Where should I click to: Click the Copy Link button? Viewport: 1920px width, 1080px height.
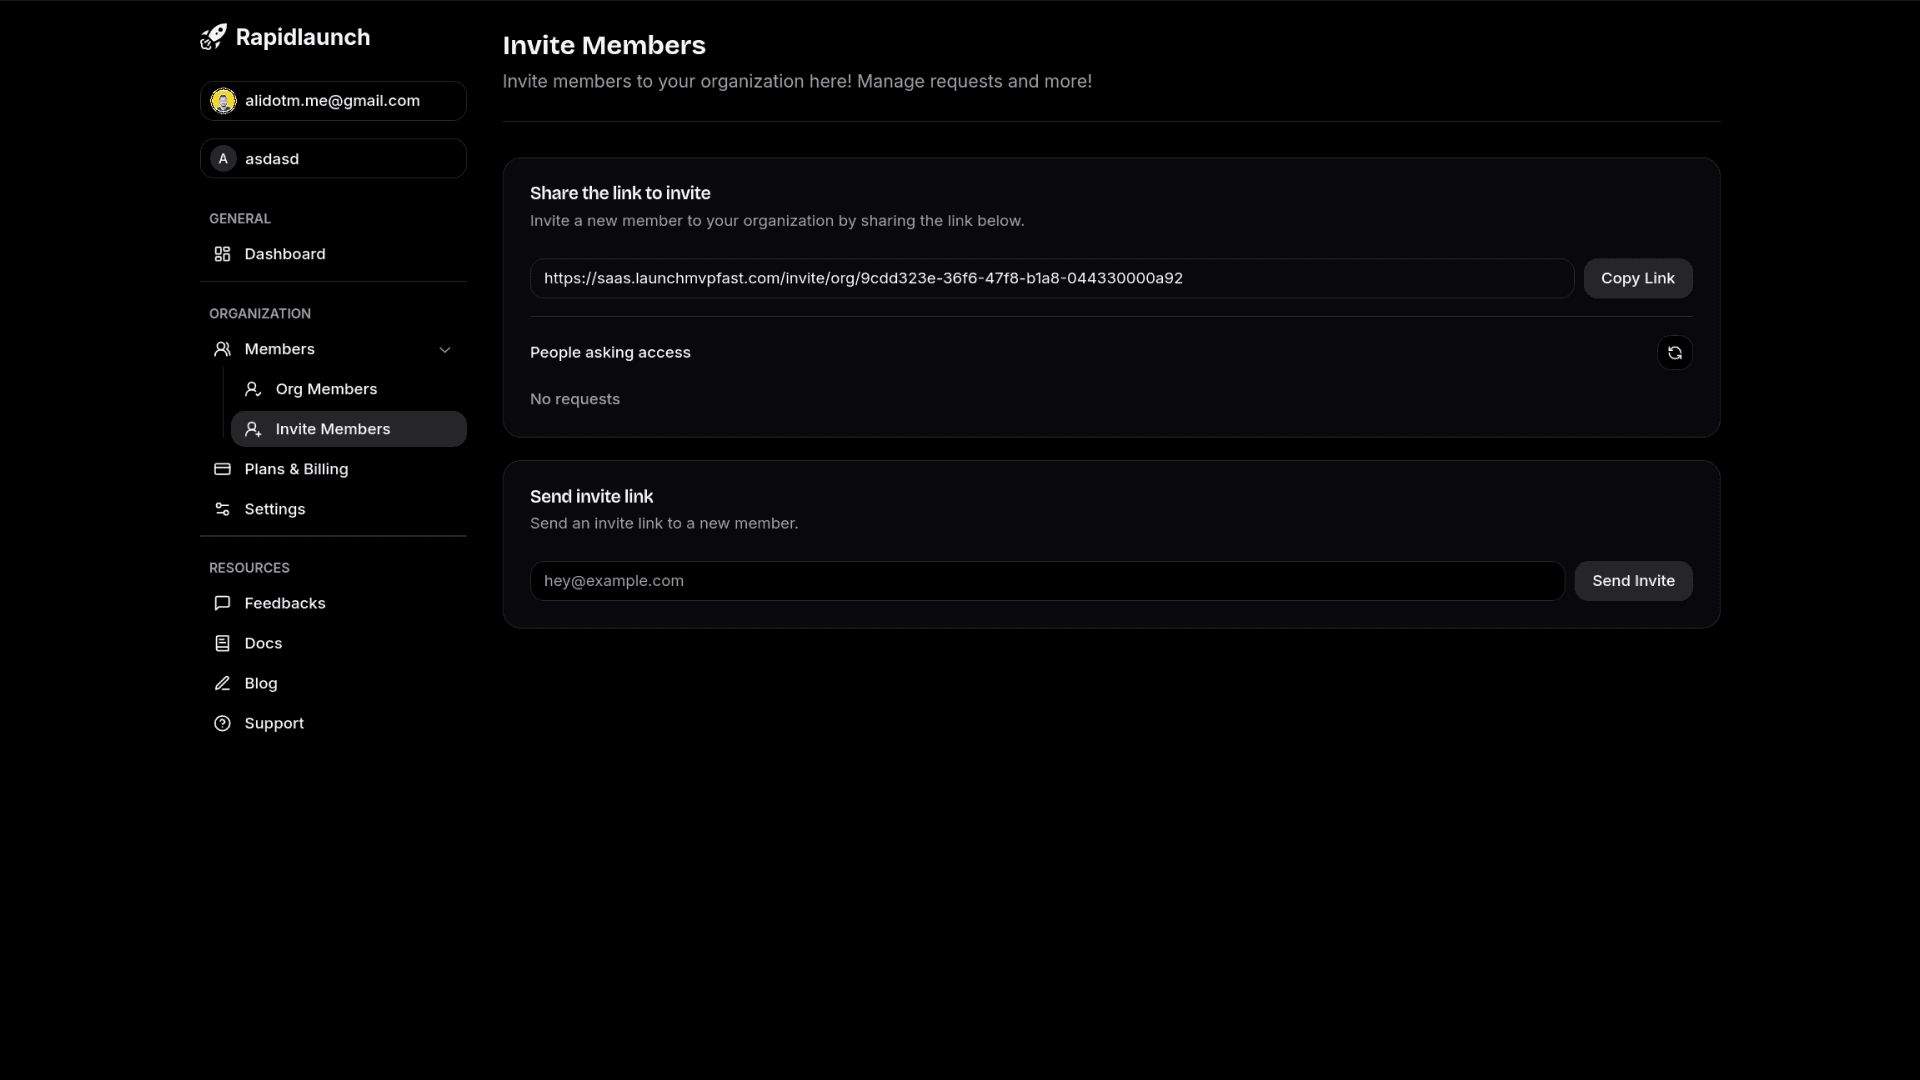point(1637,278)
